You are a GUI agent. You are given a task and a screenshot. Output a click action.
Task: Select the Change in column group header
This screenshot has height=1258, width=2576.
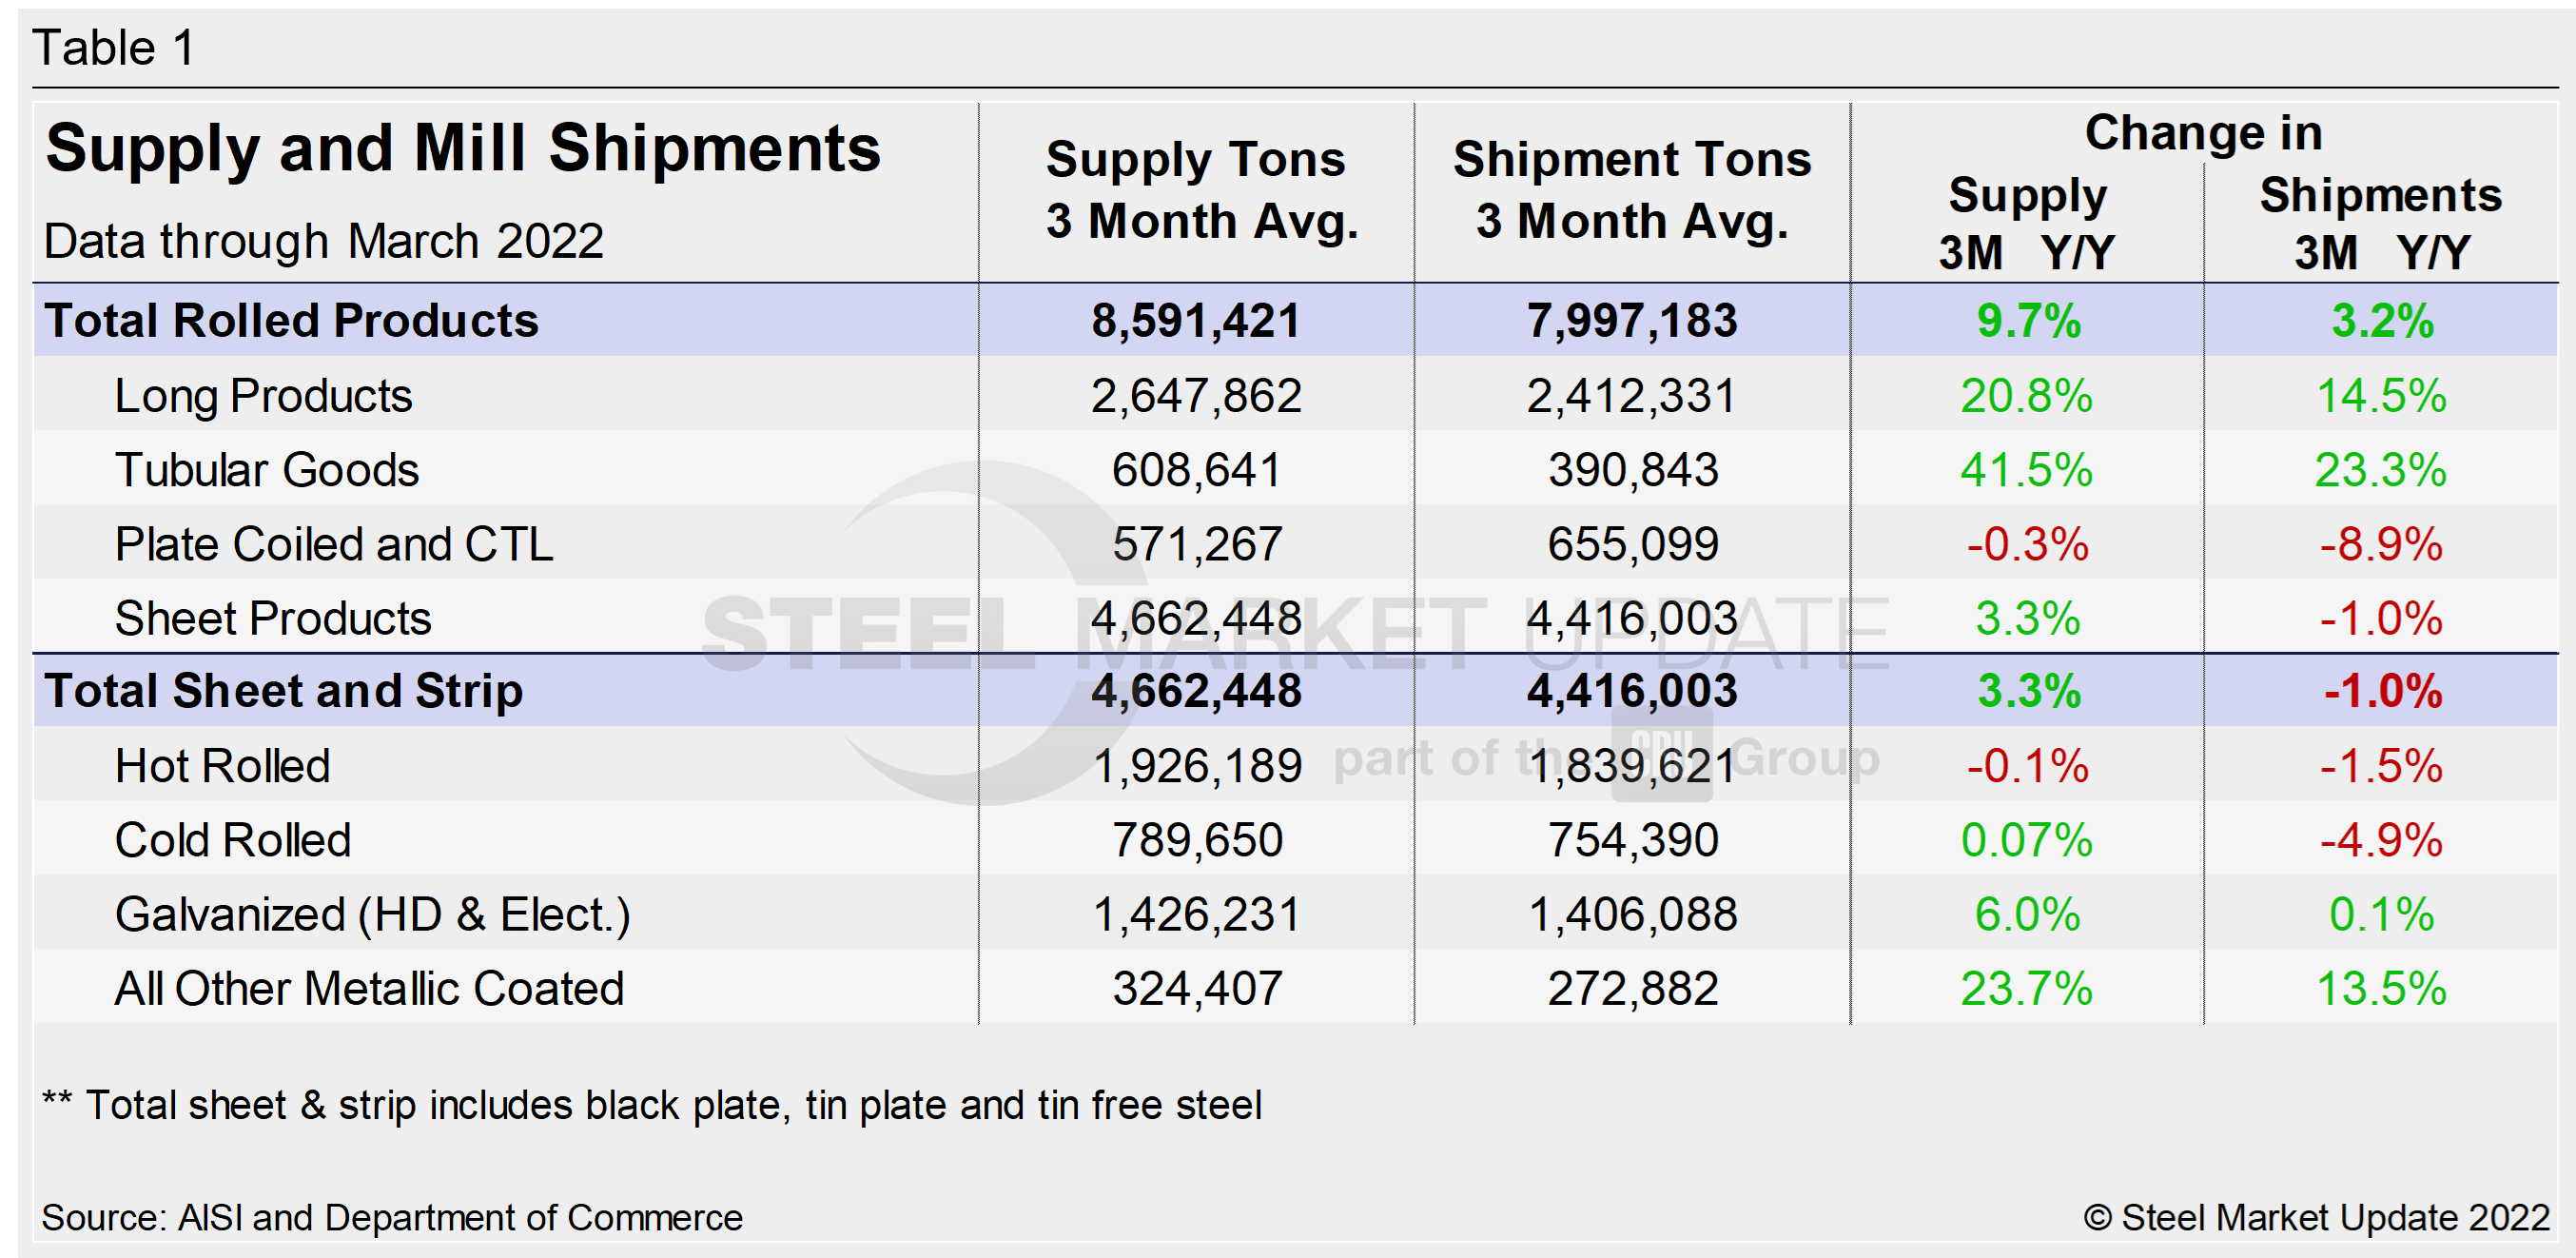click(x=2203, y=133)
